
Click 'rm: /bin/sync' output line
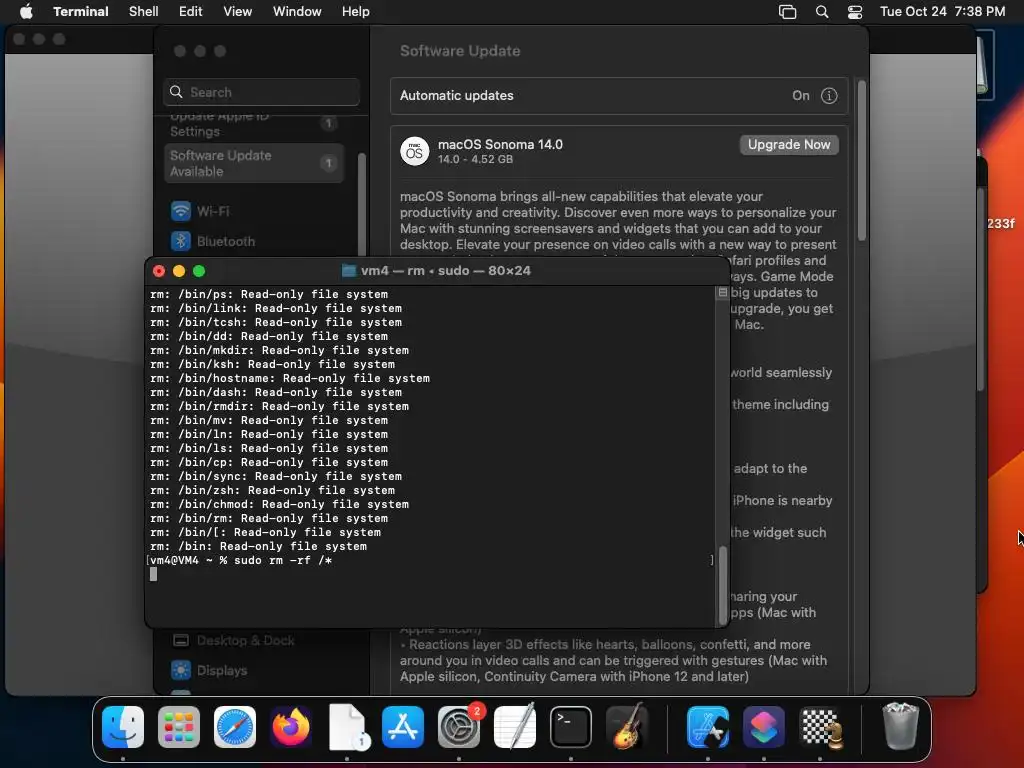click(x=276, y=476)
